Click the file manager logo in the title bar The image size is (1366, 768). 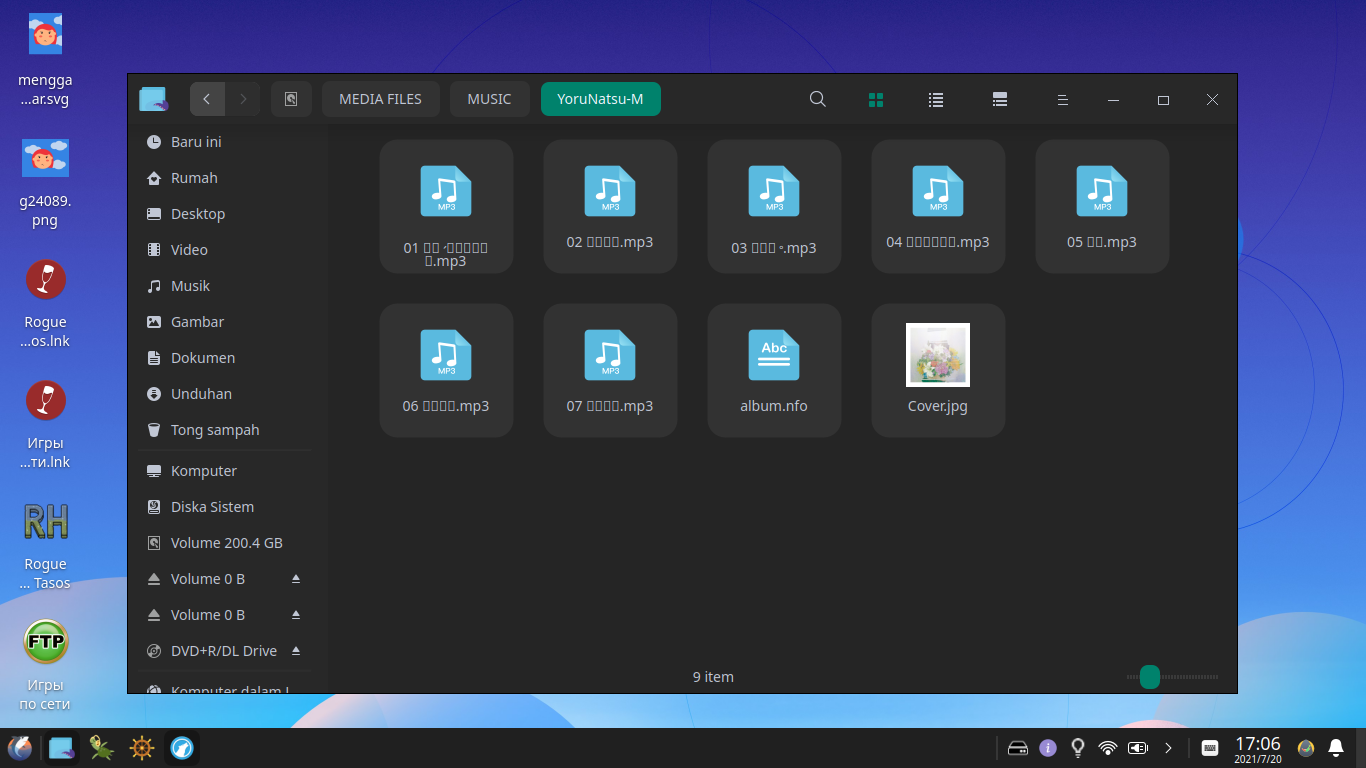pos(153,99)
